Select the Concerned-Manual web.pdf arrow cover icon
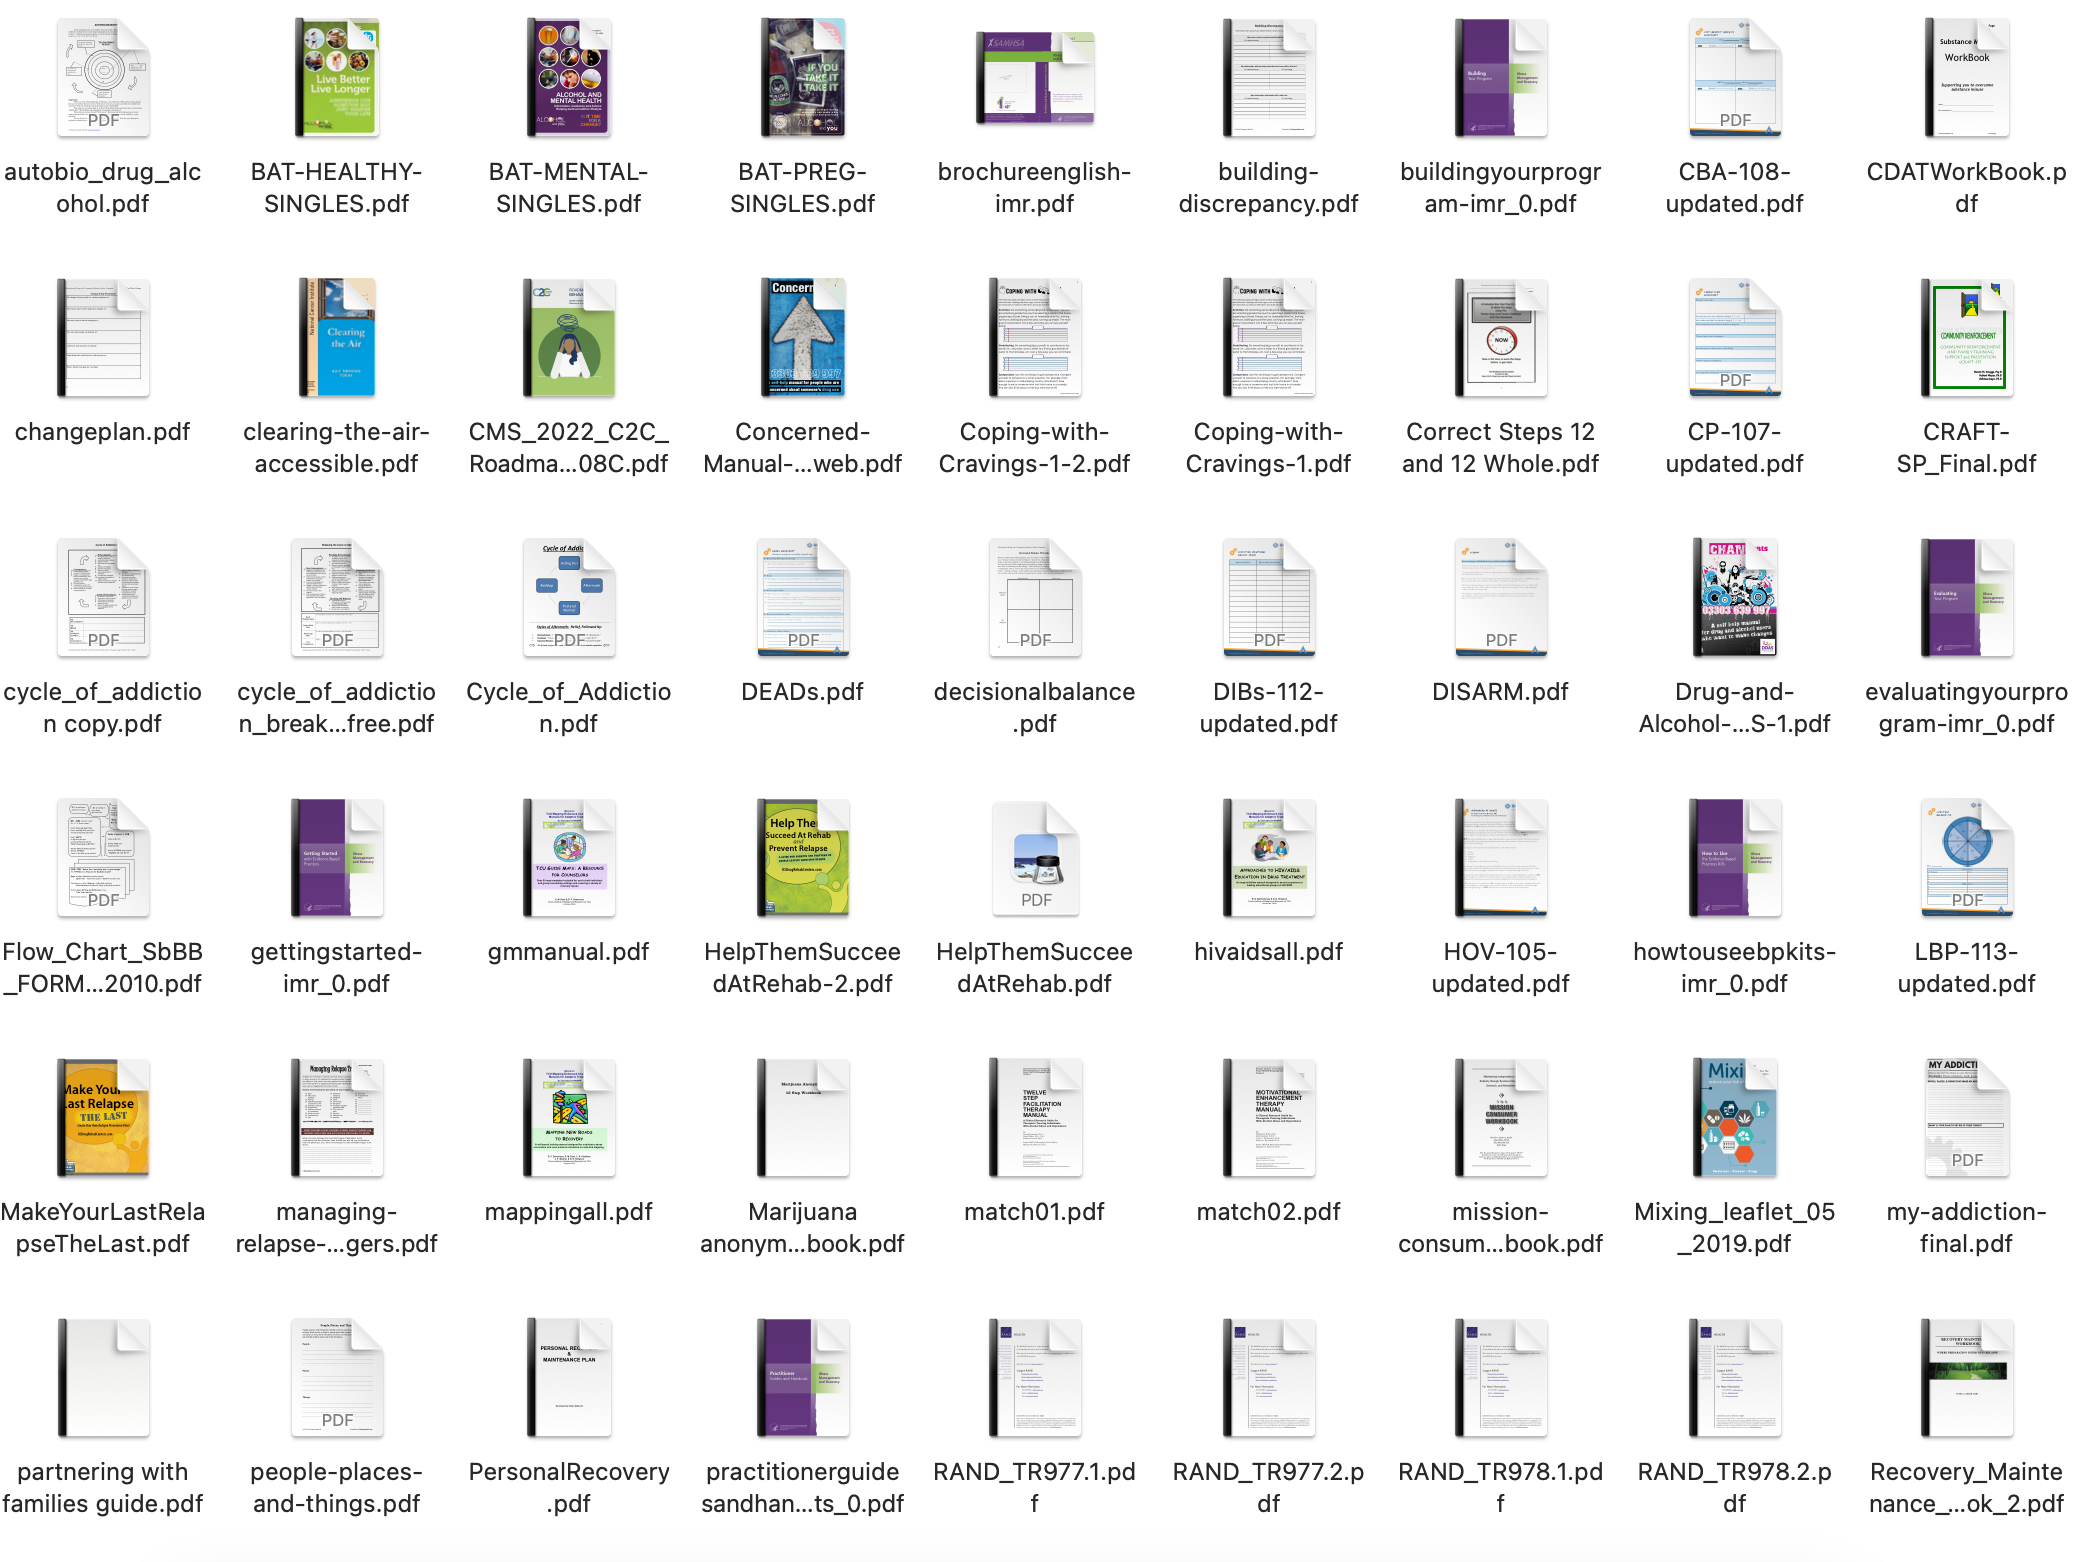 point(803,338)
